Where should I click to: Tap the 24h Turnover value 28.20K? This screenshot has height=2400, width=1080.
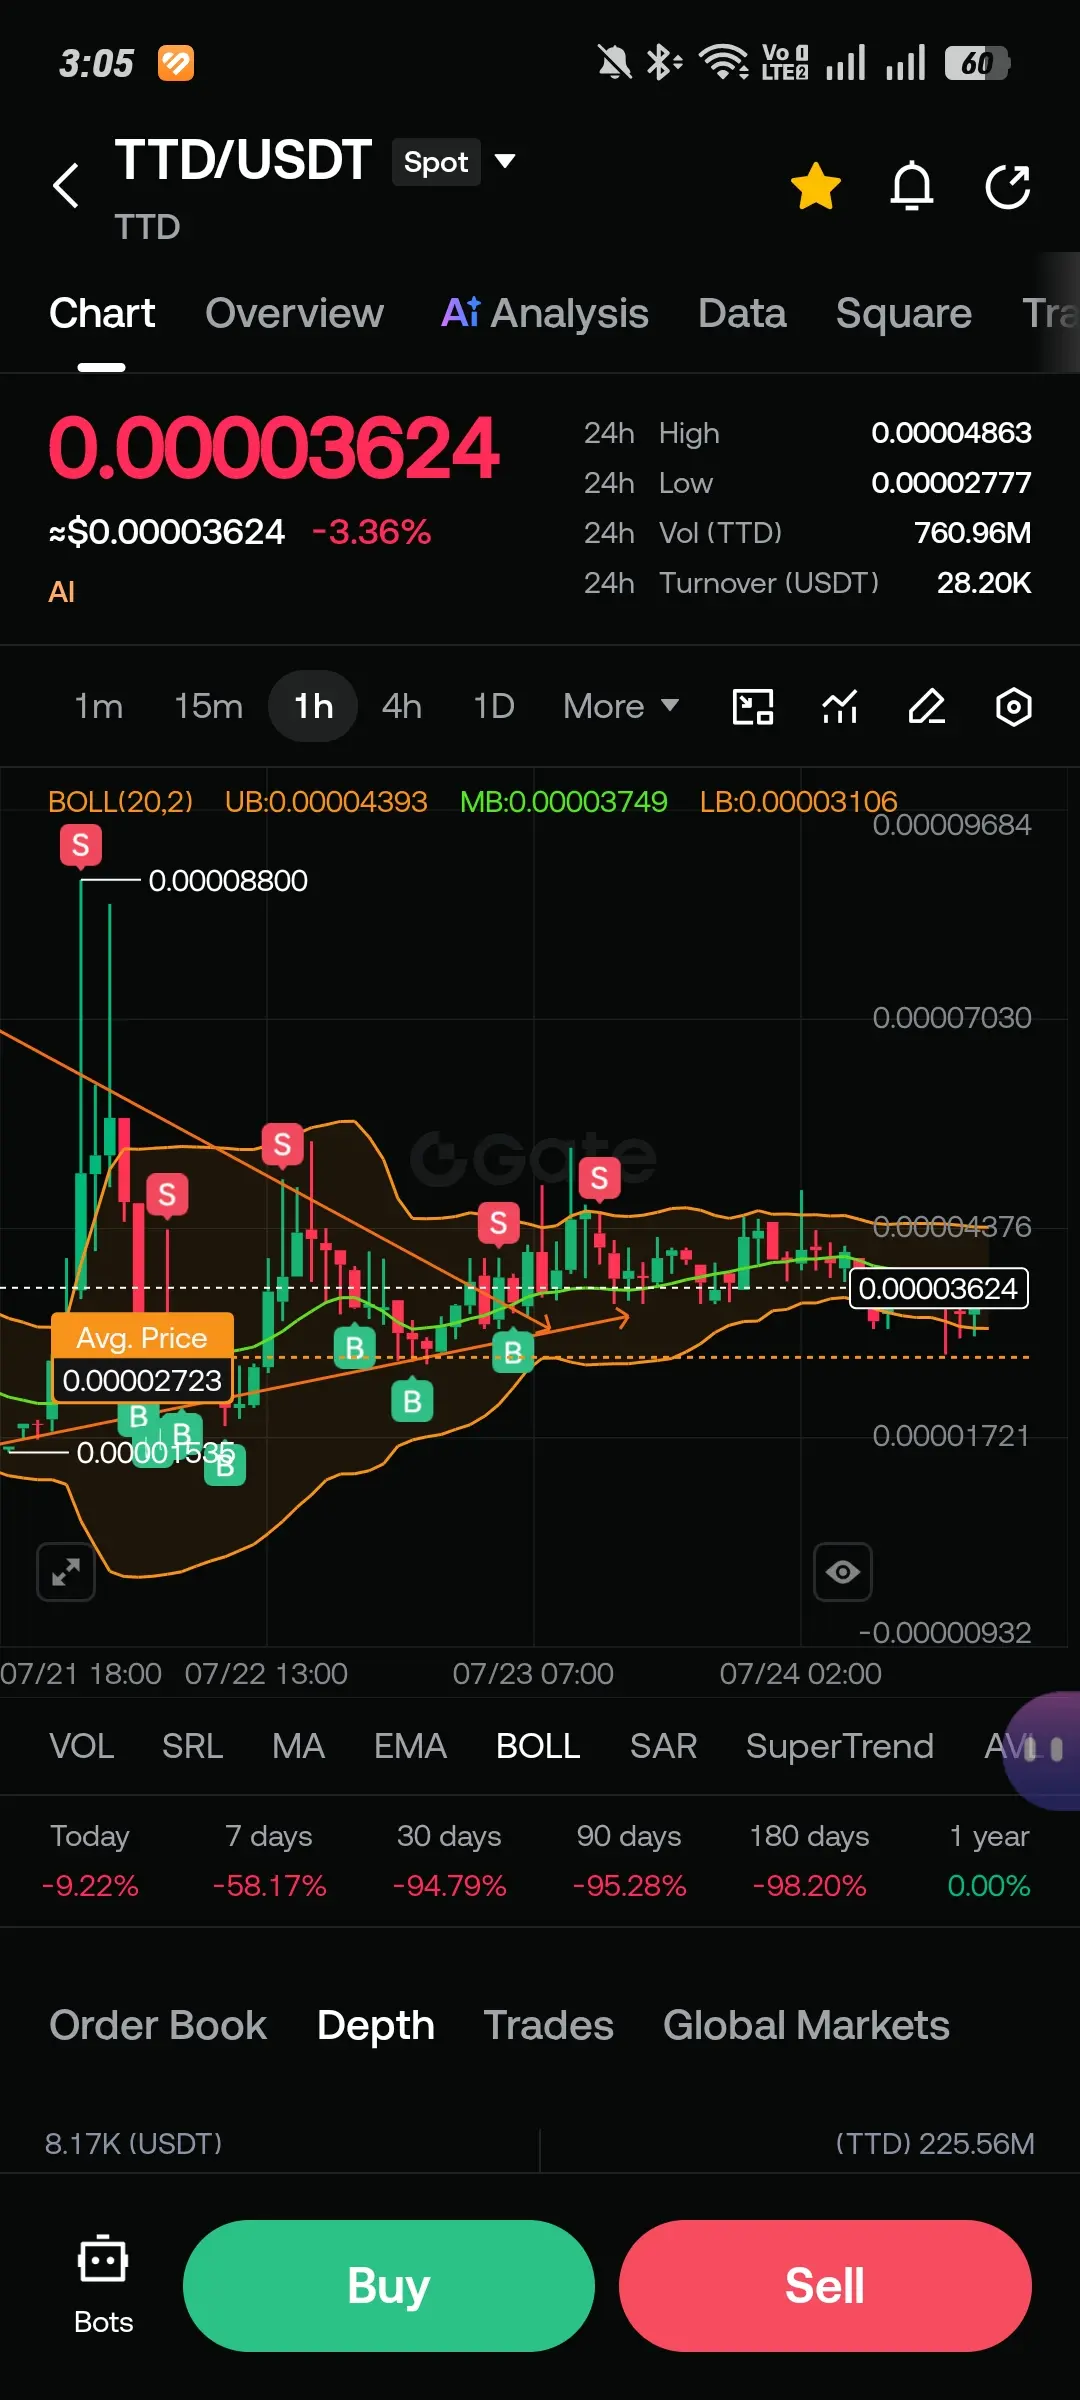point(983,583)
